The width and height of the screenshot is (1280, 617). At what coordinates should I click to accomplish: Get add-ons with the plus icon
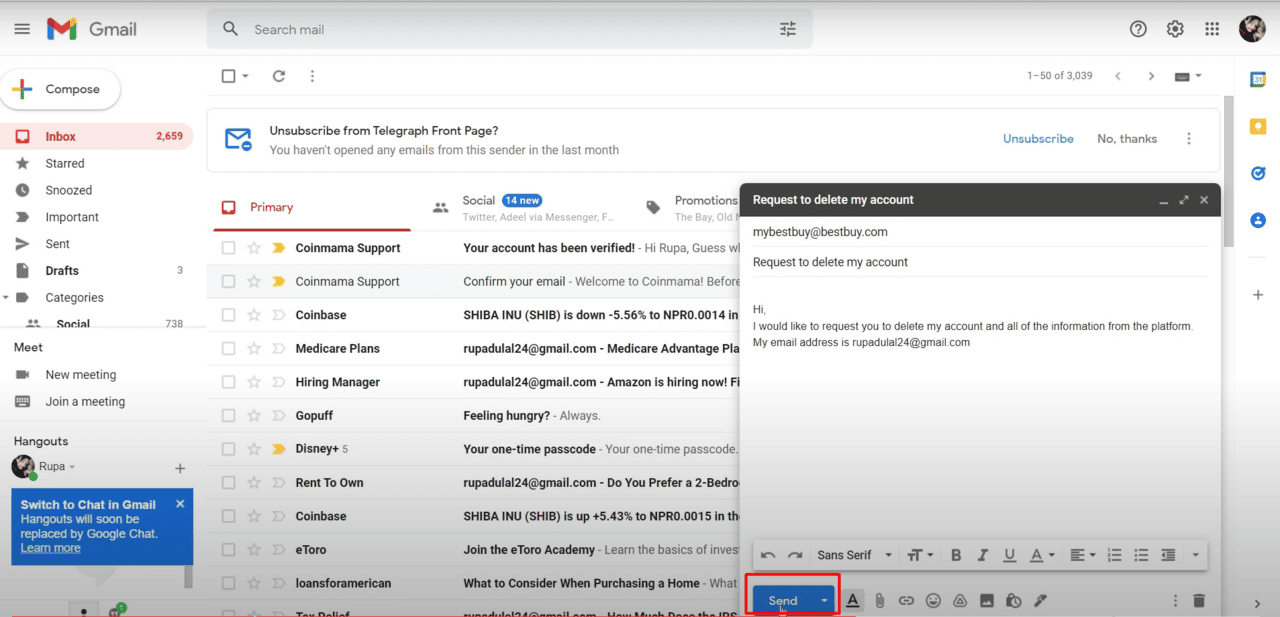click(x=1258, y=295)
